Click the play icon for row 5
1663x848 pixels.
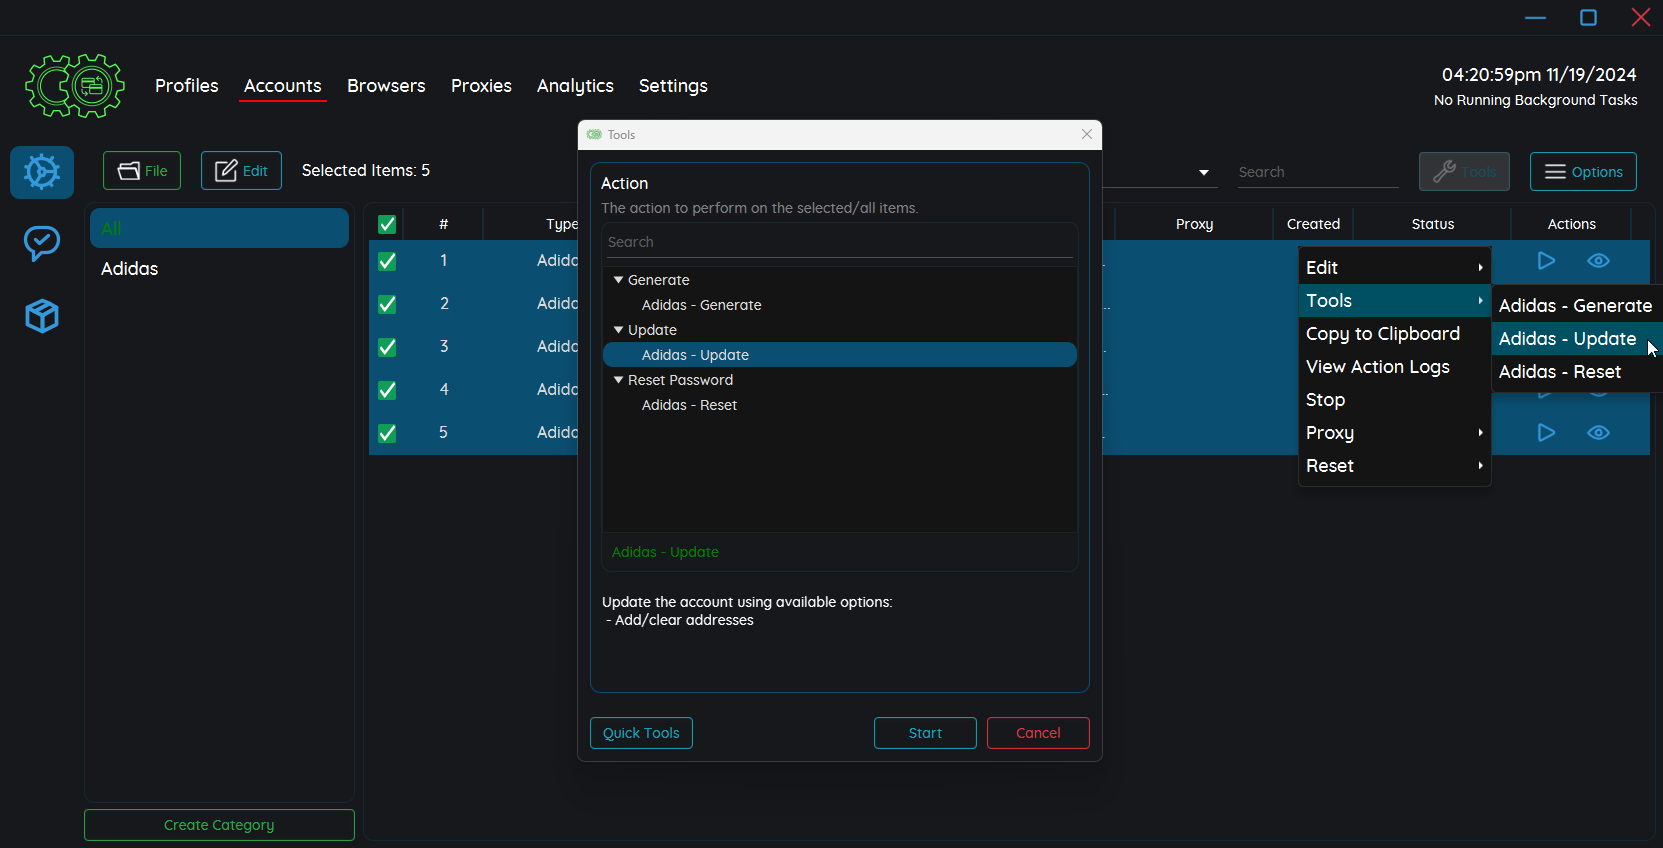(x=1546, y=433)
